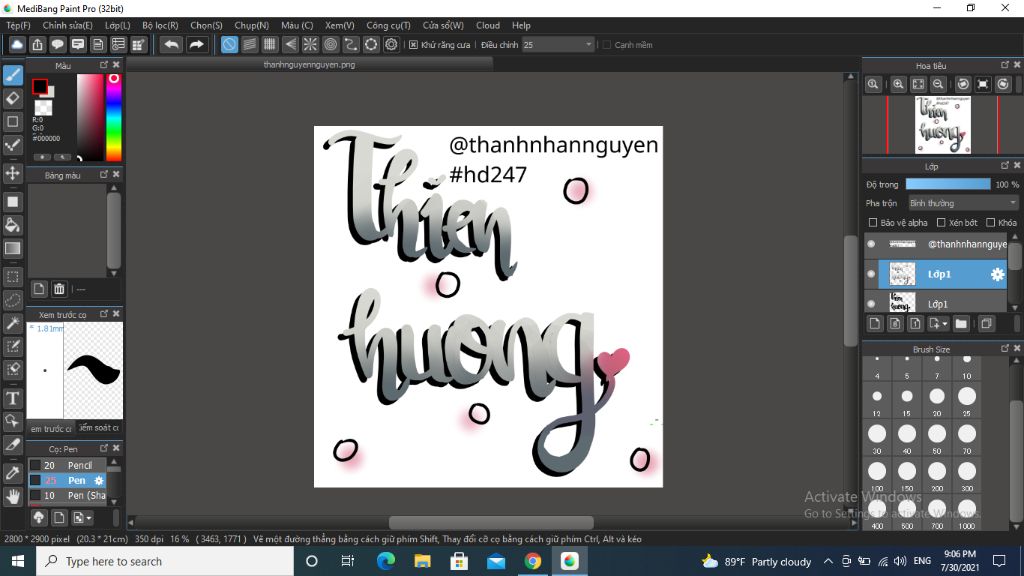Screen dimensions: 1024x576
Task: Click the Windows search box
Action: click(165, 561)
